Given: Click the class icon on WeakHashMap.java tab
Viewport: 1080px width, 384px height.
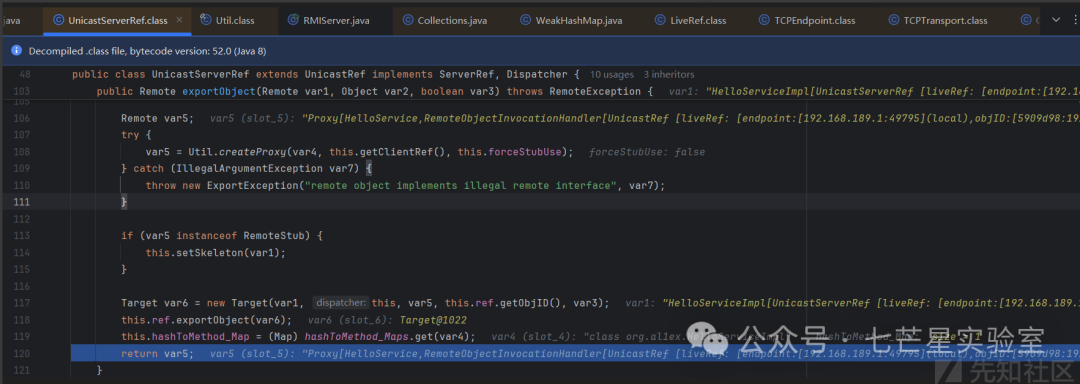Looking at the screenshot, I should coord(526,21).
